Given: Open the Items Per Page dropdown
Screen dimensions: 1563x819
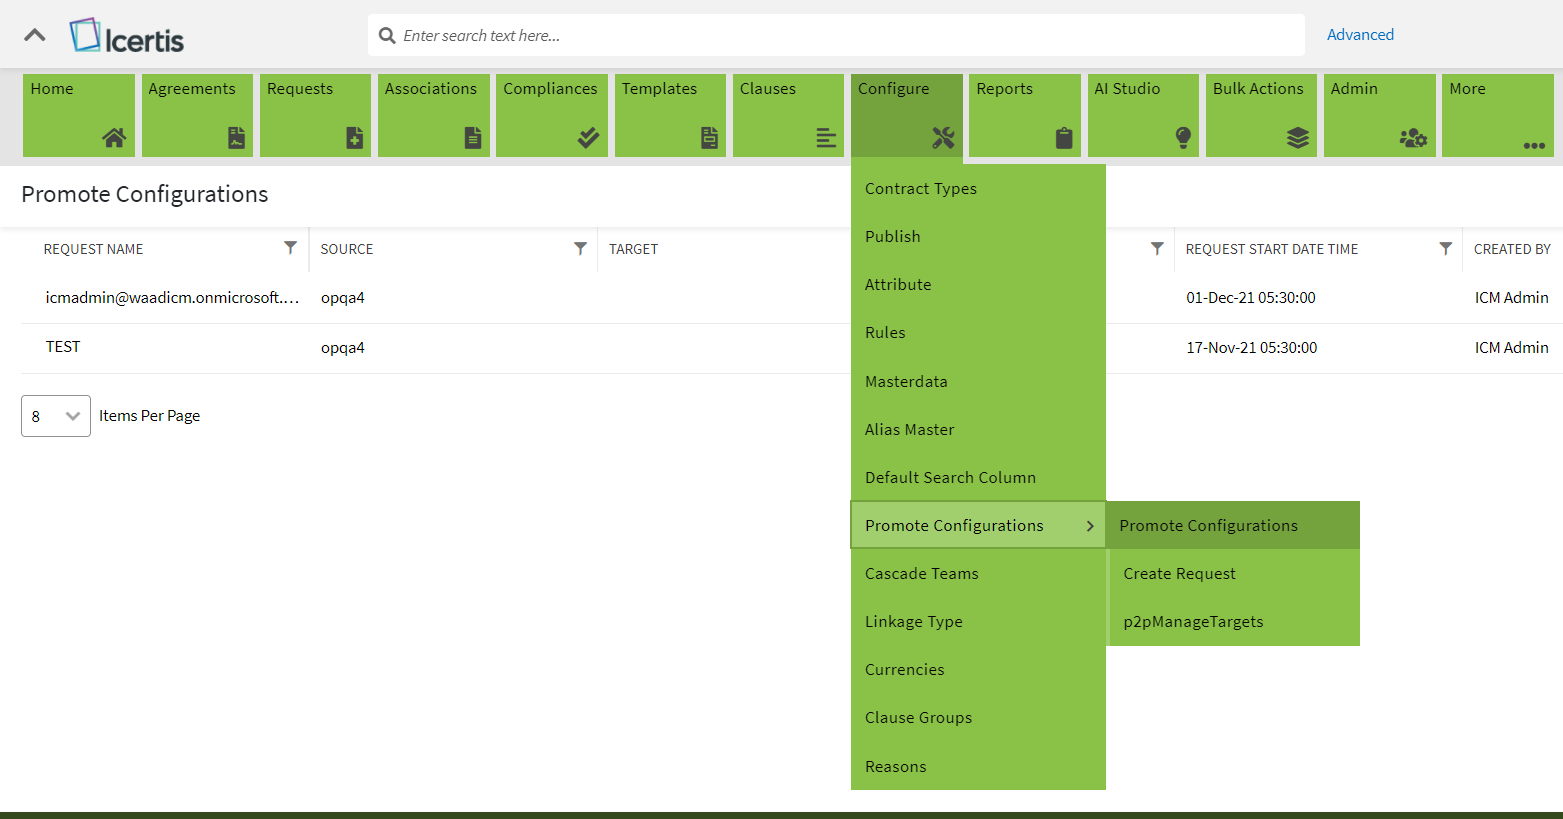Looking at the screenshot, I should click(x=56, y=416).
